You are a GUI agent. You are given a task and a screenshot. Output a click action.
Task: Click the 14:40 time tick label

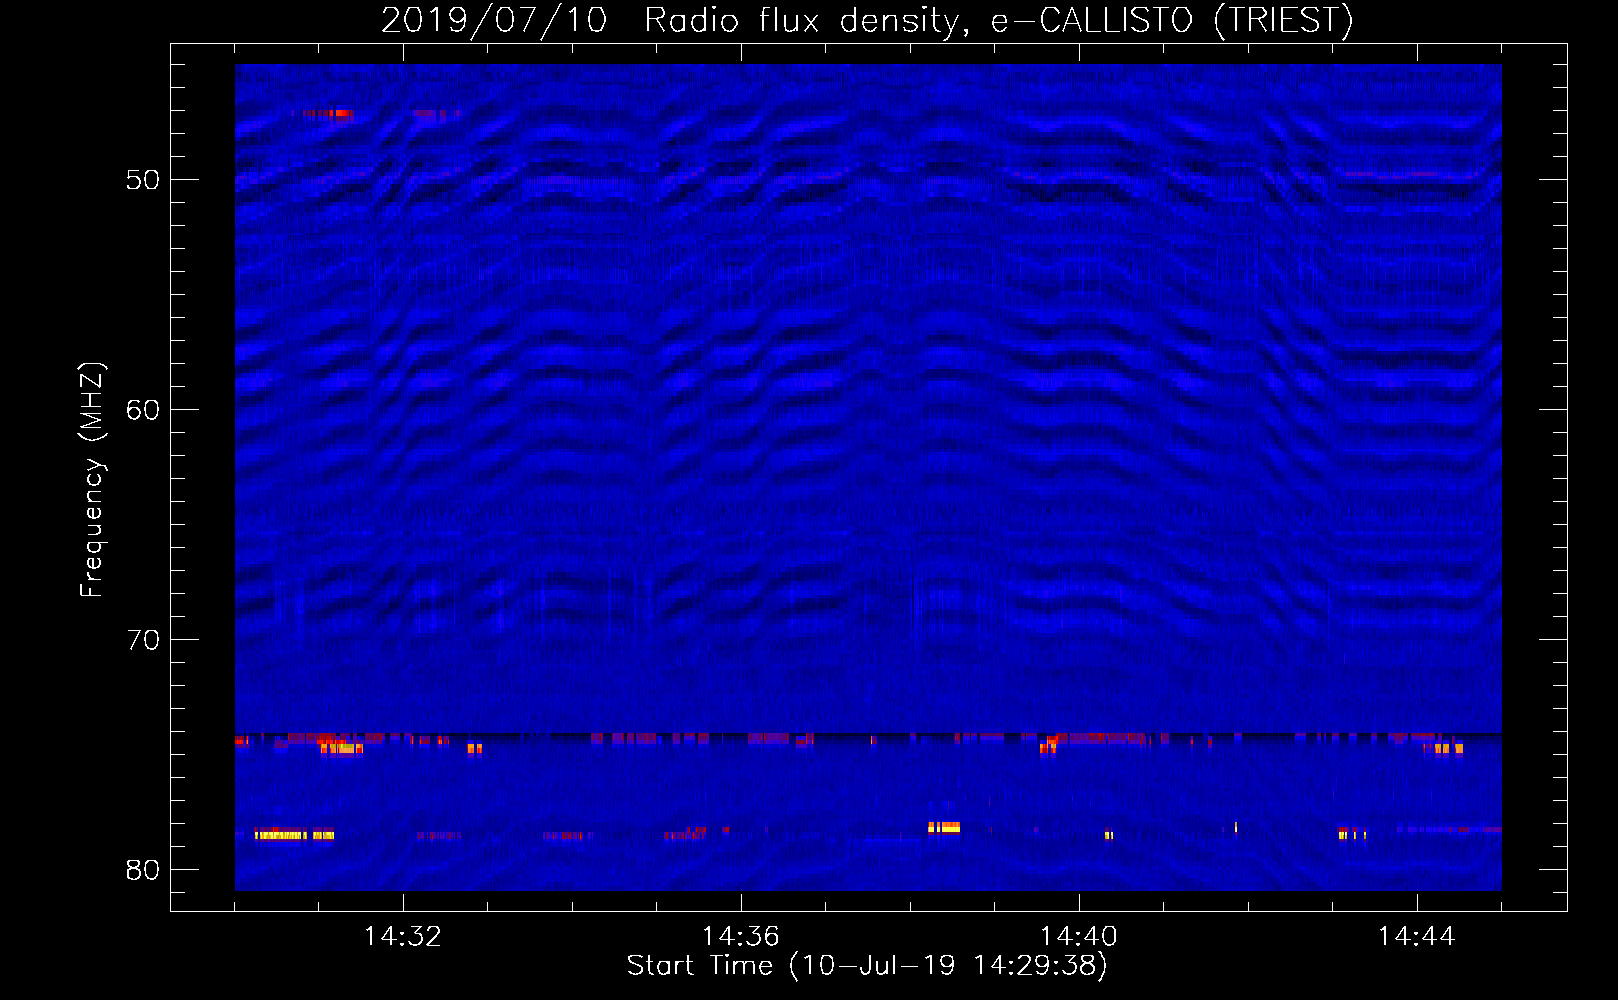(1078, 937)
